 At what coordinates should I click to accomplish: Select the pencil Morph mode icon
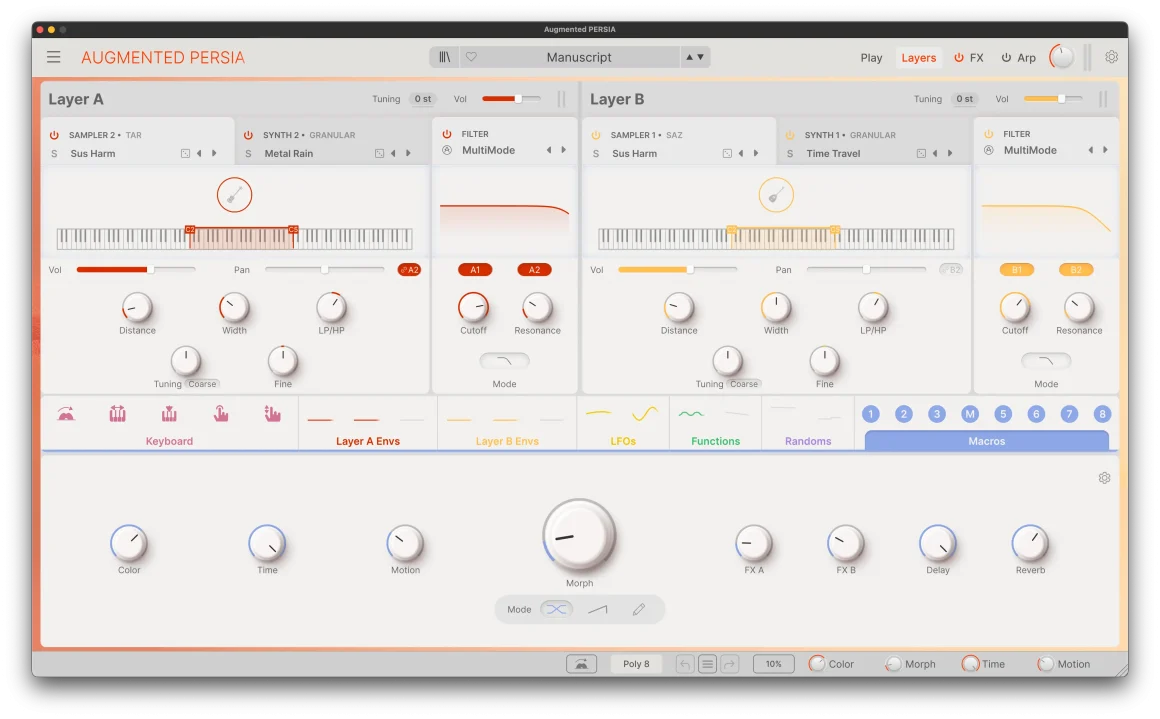tap(640, 609)
